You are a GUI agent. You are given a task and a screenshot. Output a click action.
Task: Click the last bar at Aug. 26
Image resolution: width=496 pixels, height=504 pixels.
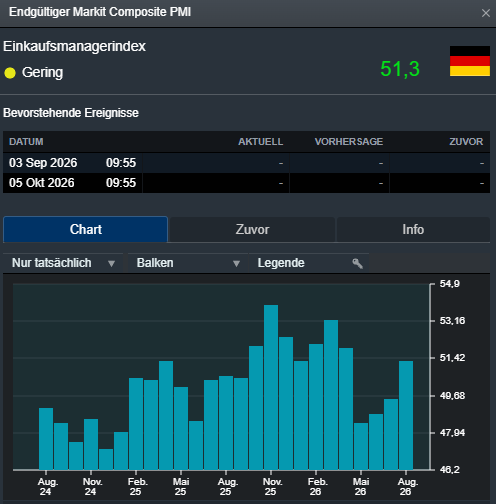406,415
